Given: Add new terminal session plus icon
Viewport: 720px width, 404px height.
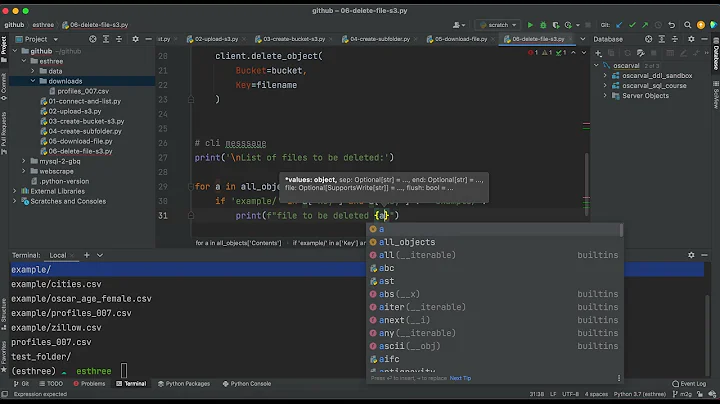Looking at the screenshot, I should coord(86,255).
